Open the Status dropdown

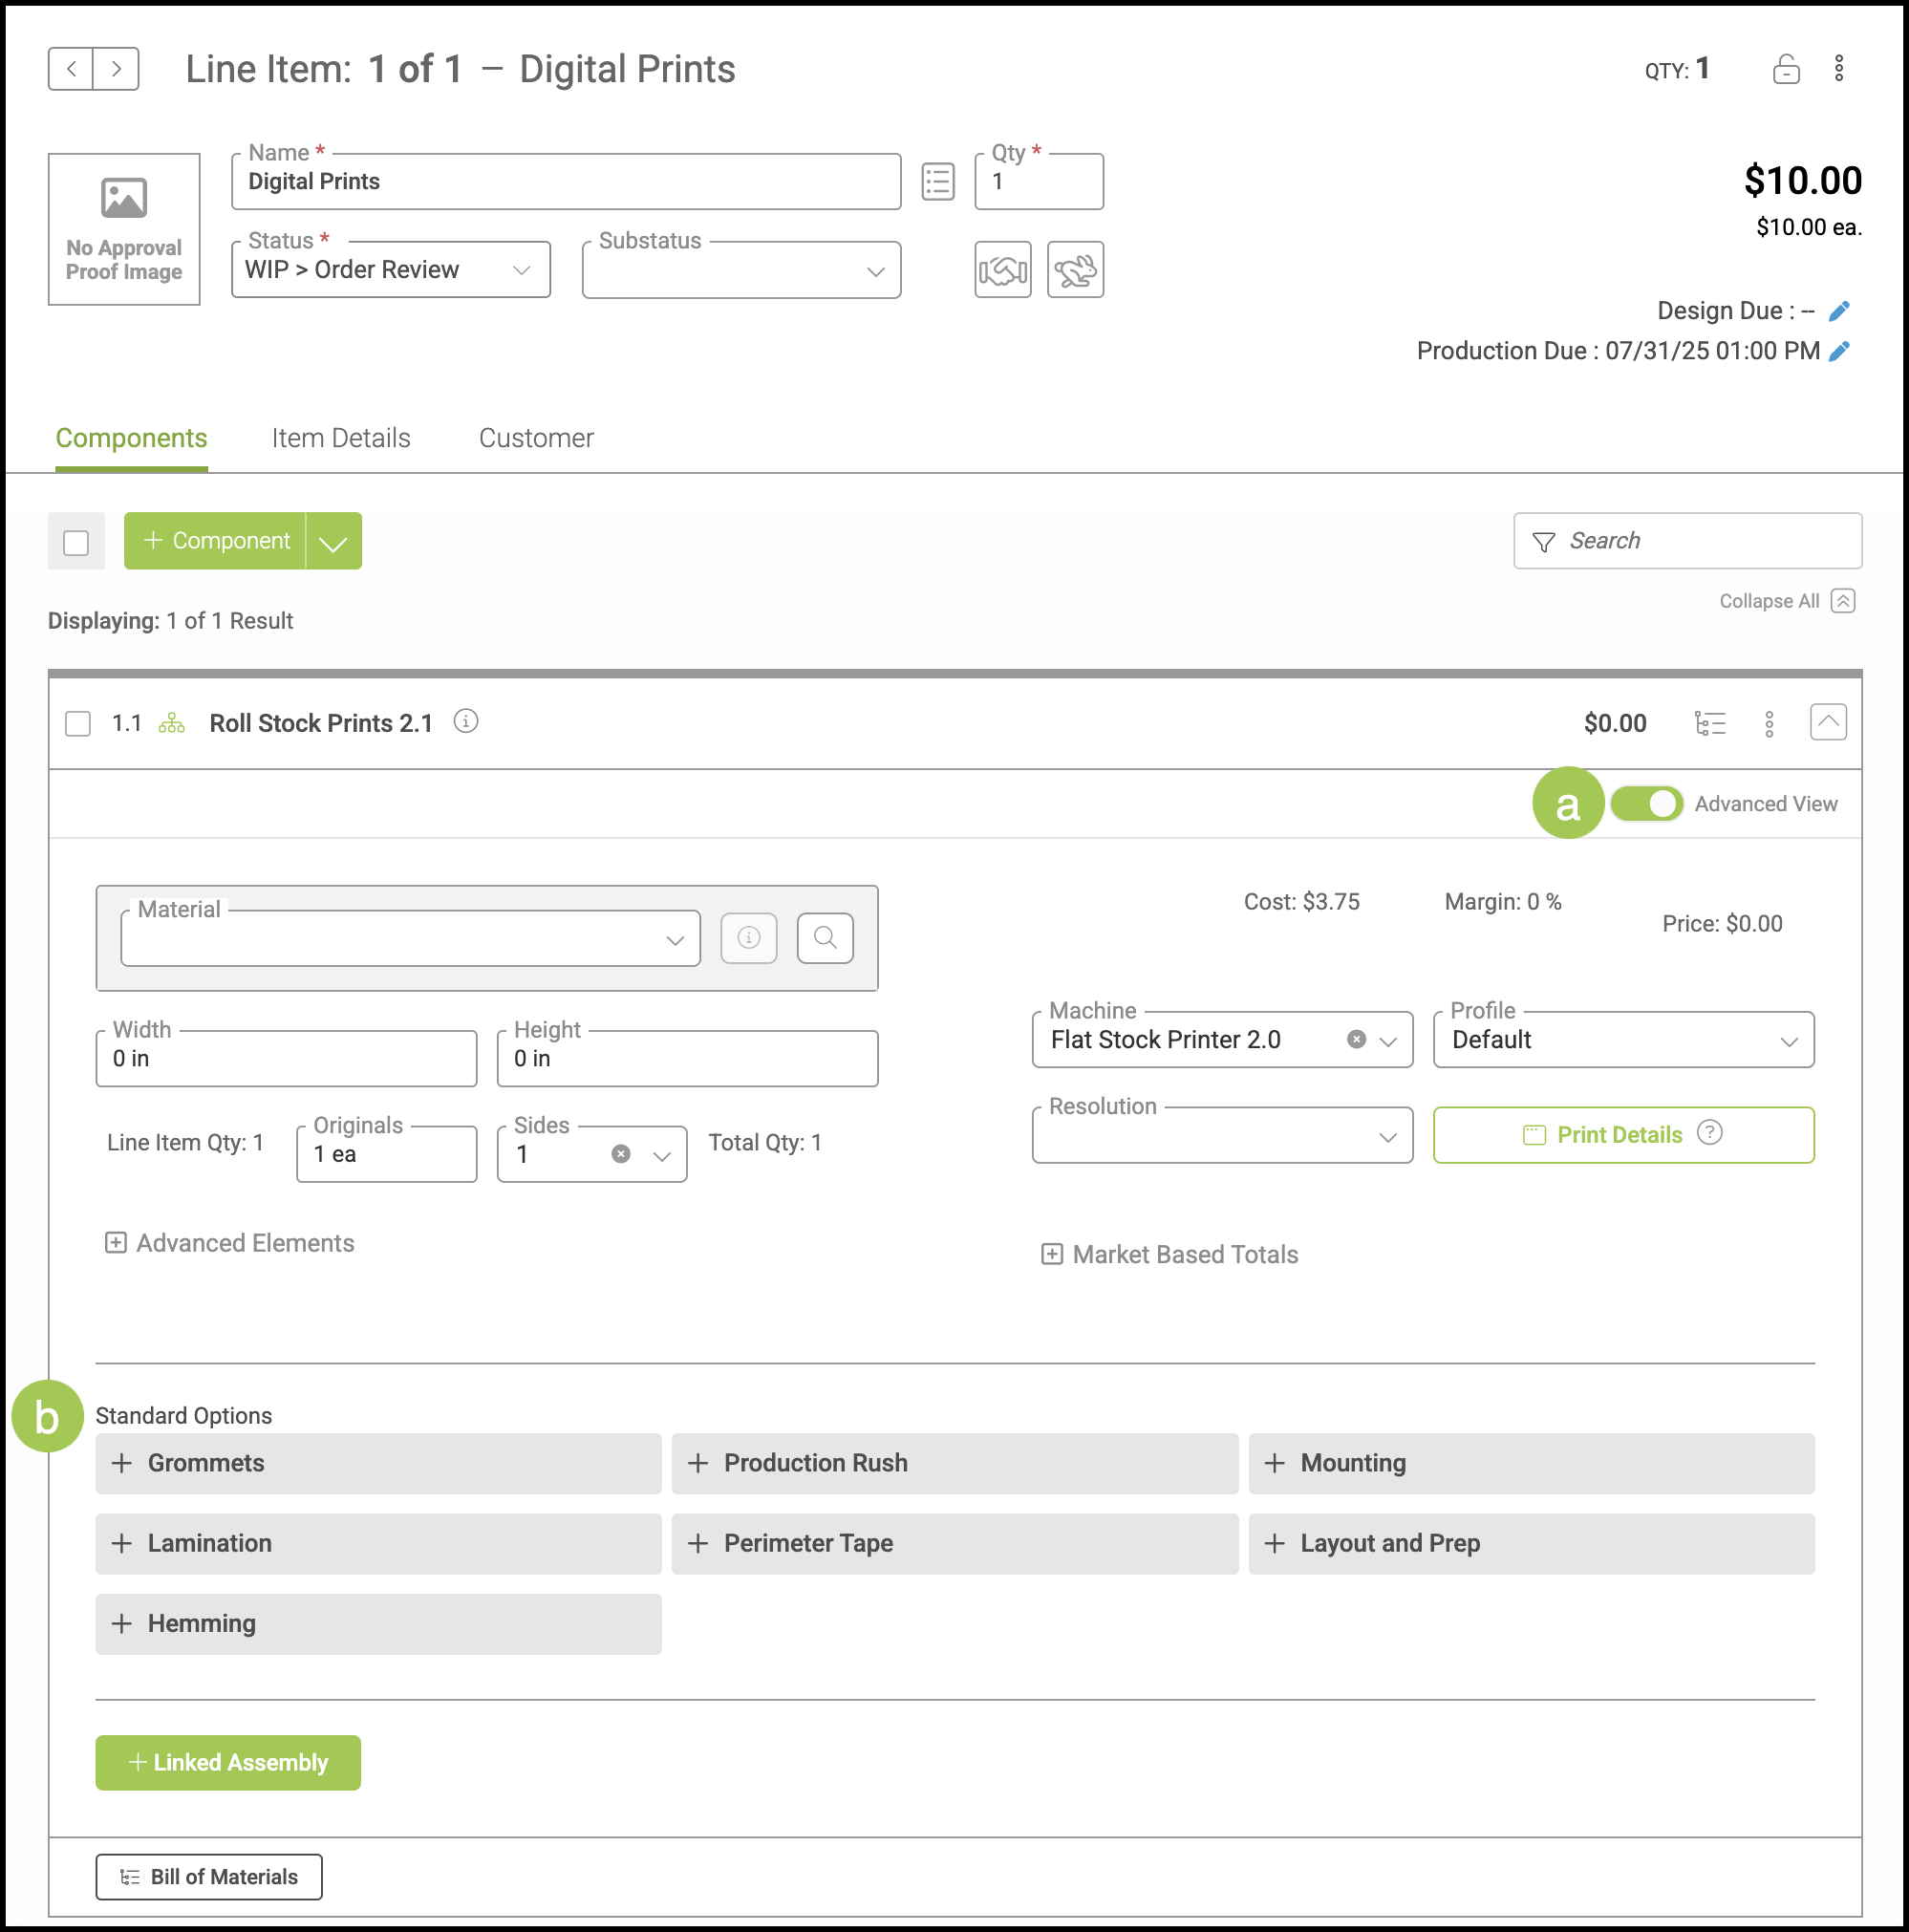[x=390, y=270]
